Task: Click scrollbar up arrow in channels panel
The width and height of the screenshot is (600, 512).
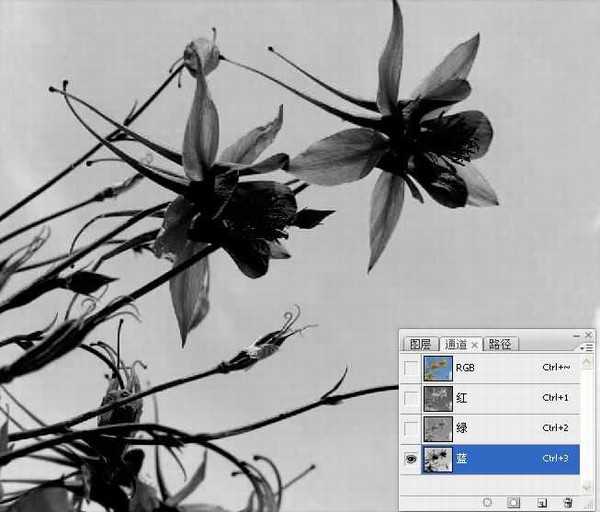Action: (586, 360)
